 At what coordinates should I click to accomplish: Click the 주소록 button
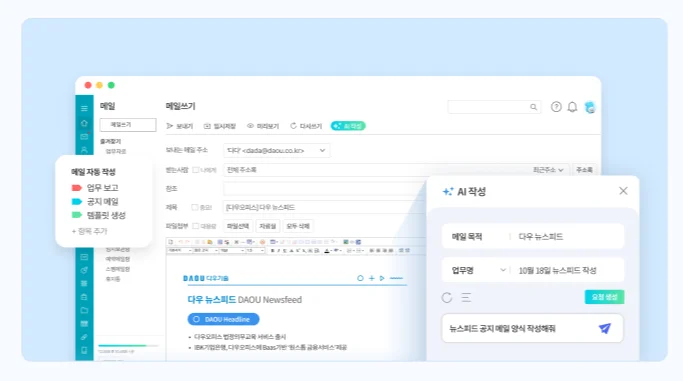point(584,170)
